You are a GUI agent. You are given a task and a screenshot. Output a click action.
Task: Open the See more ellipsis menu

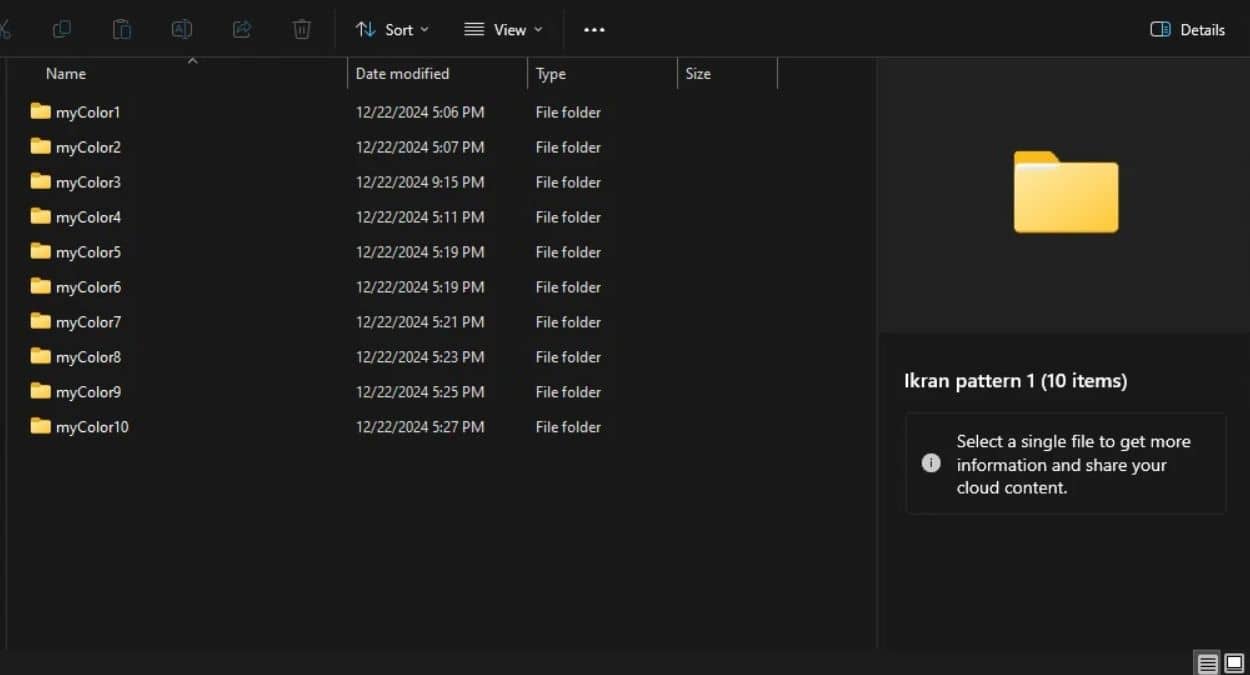tap(594, 29)
